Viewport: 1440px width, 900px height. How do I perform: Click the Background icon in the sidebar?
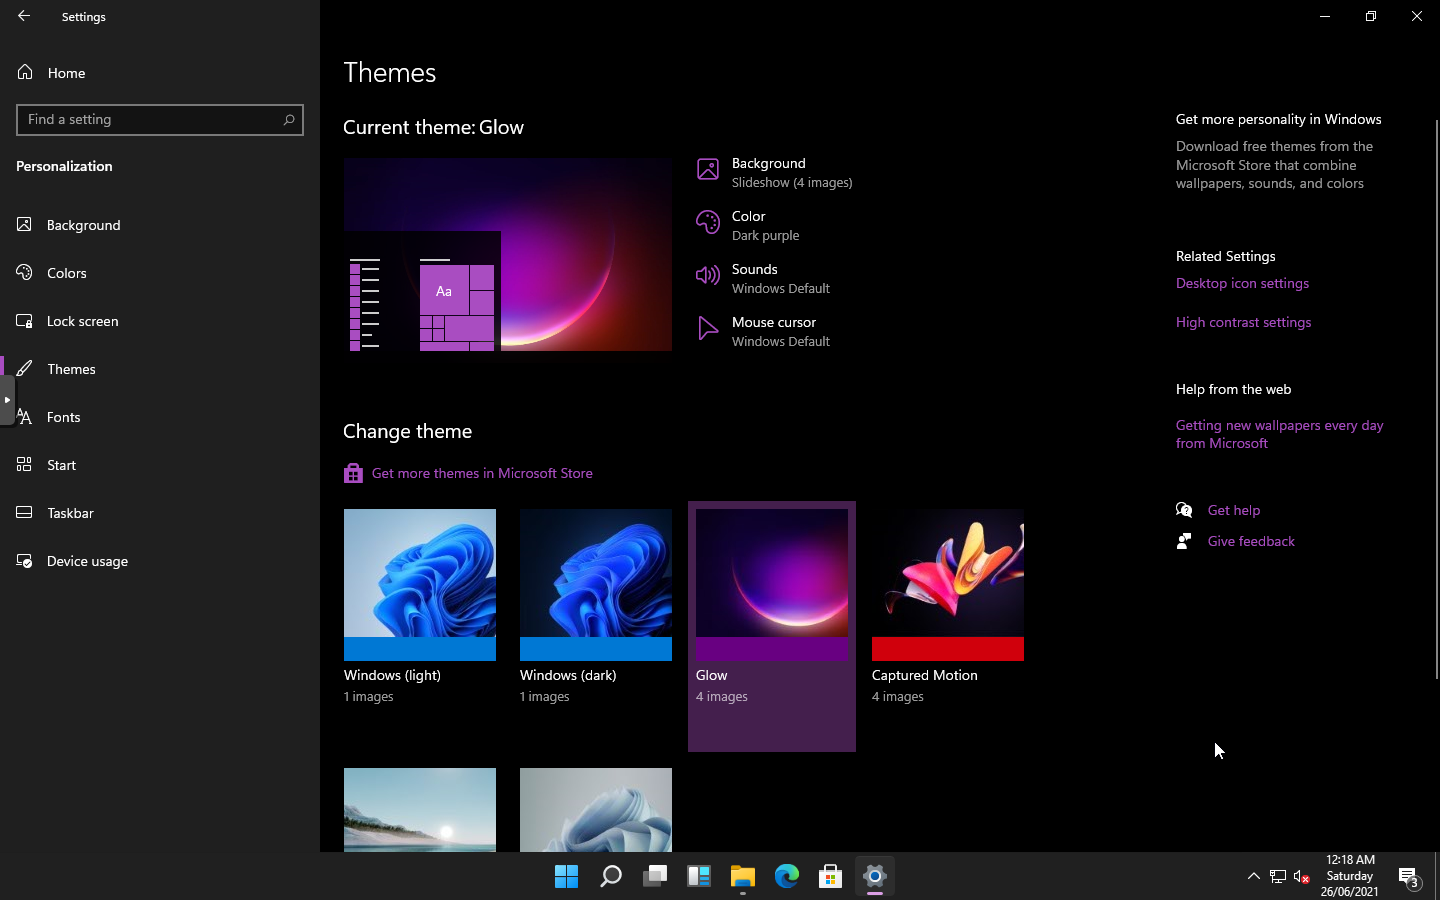pyautogui.click(x=25, y=225)
